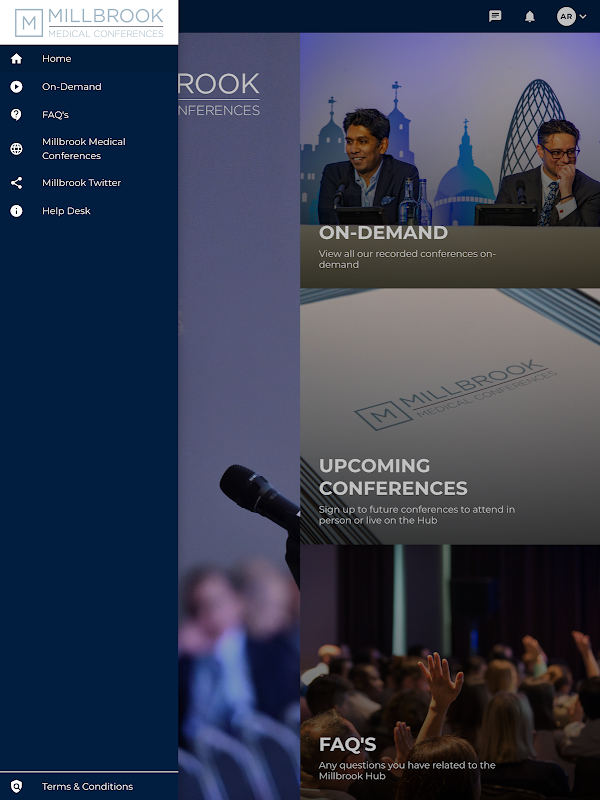This screenshot has width=600, height=800.
Task: Click "Any questions you have related" description text
Action: (407, 770)
